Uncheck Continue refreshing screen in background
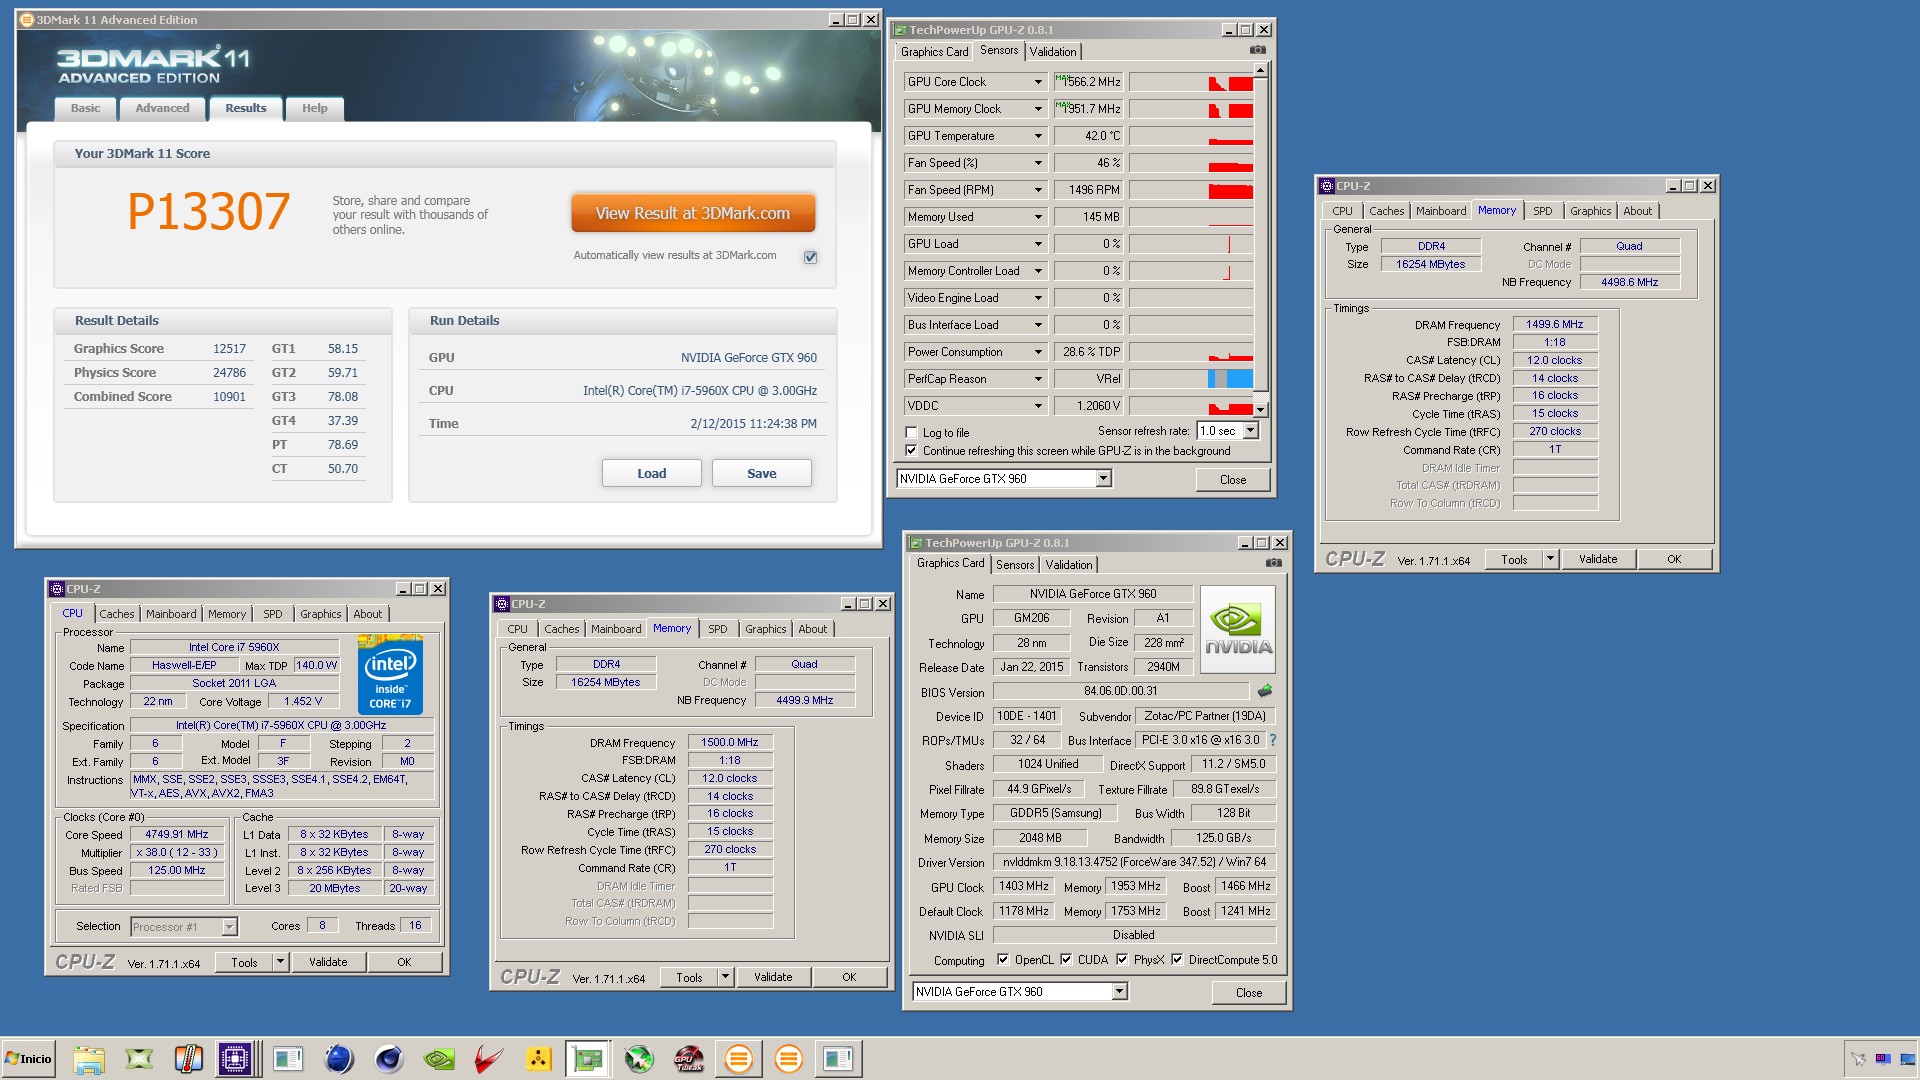The image size is (1920, 1080). pos(911,451)
